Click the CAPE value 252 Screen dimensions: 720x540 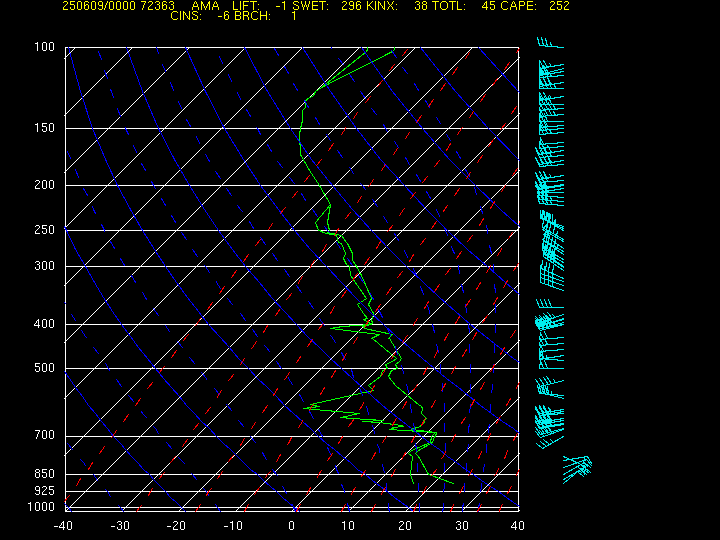point(559,6)
